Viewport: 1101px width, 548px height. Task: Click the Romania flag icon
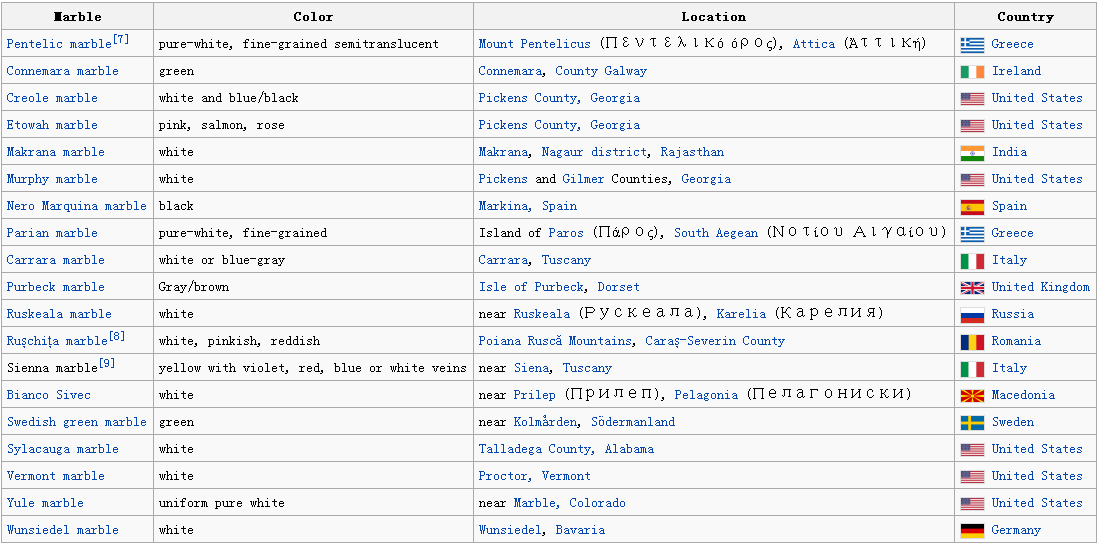(971, 341)
